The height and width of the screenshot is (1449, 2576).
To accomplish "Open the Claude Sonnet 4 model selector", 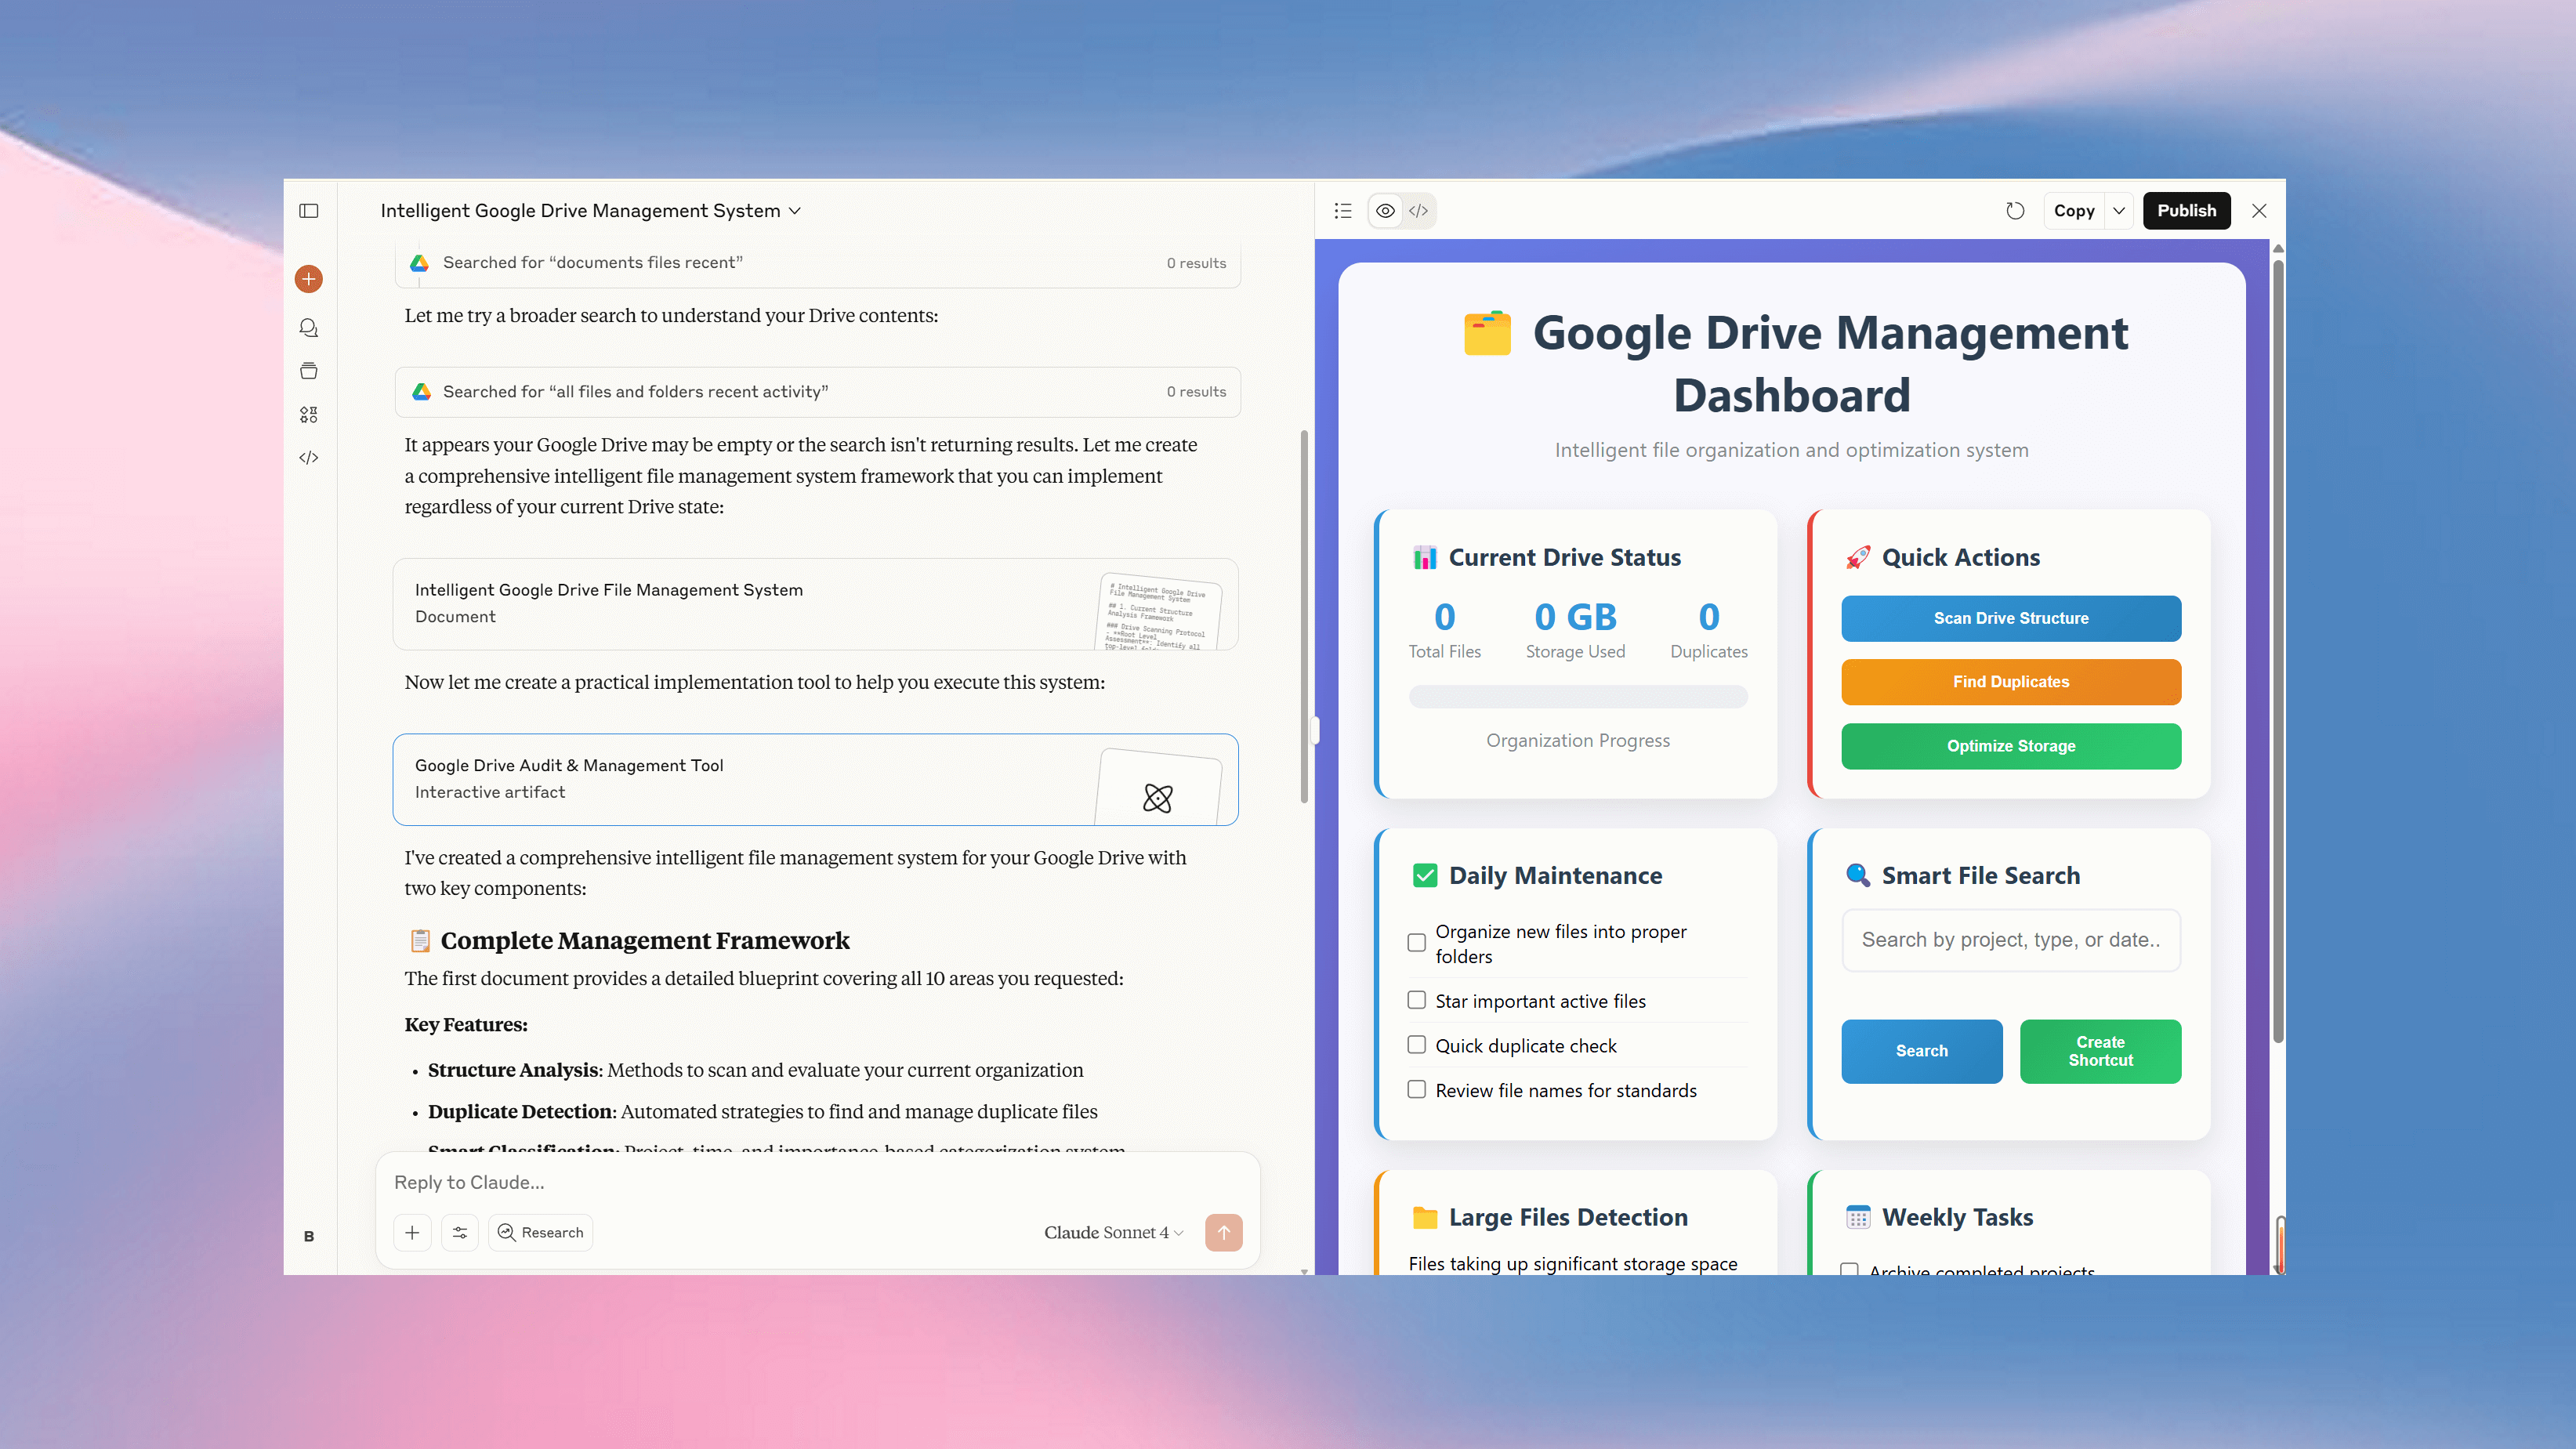I will 1114,1233.
